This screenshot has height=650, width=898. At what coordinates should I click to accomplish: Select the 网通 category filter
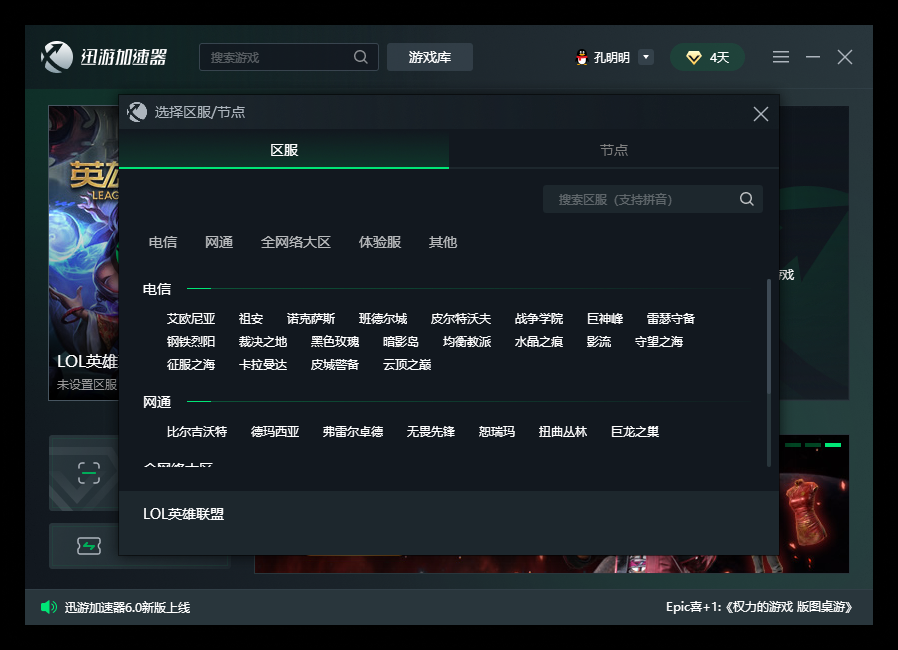pyautogui.click(x=219, y=242)
